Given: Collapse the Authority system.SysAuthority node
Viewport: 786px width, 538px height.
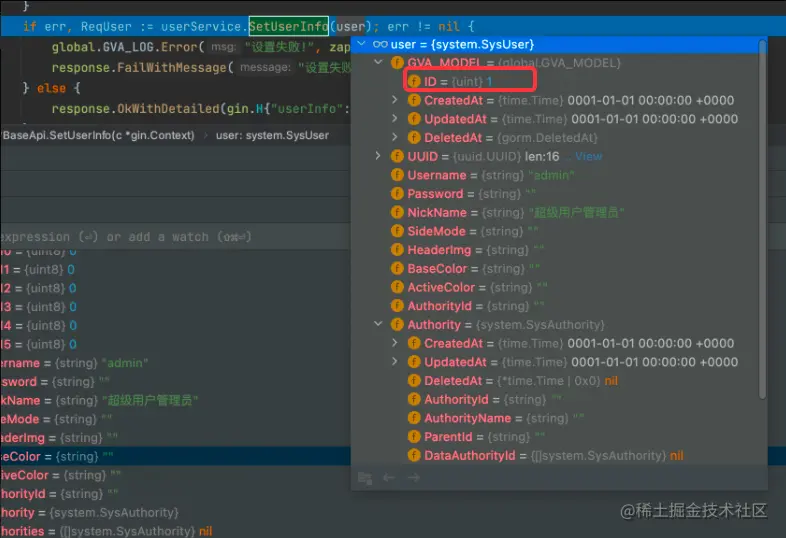Looking at the screenshot, I should [x=378, y=324].
